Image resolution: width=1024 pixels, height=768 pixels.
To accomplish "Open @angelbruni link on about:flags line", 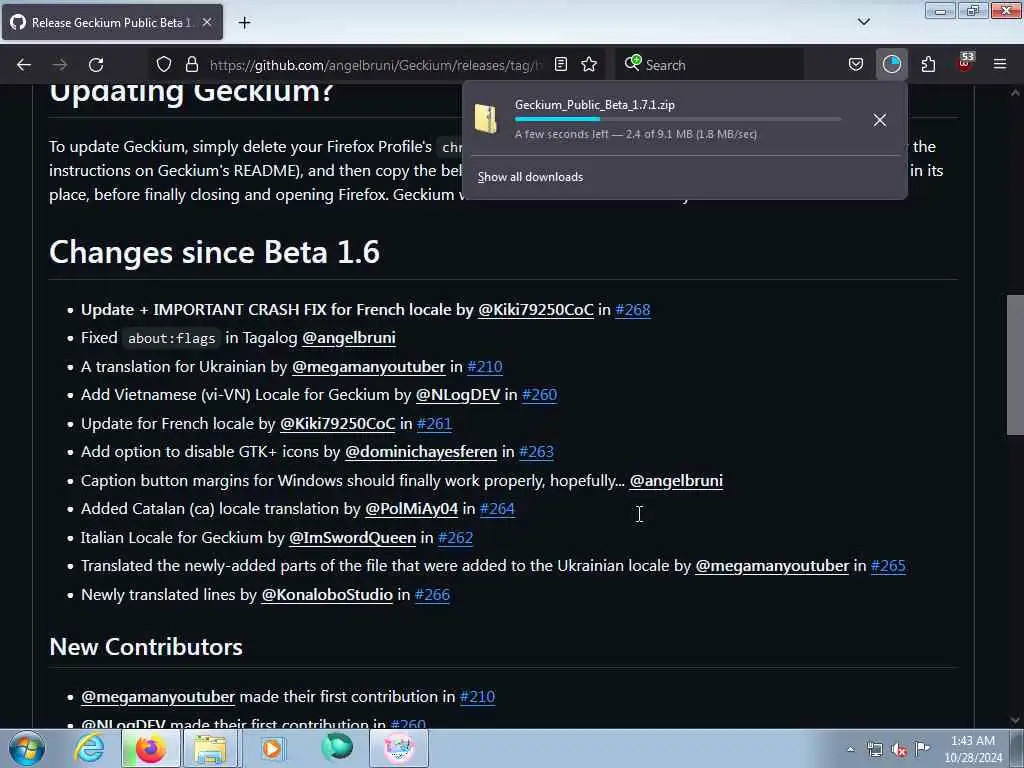I will pyautogui.click(x=349, y=338).
